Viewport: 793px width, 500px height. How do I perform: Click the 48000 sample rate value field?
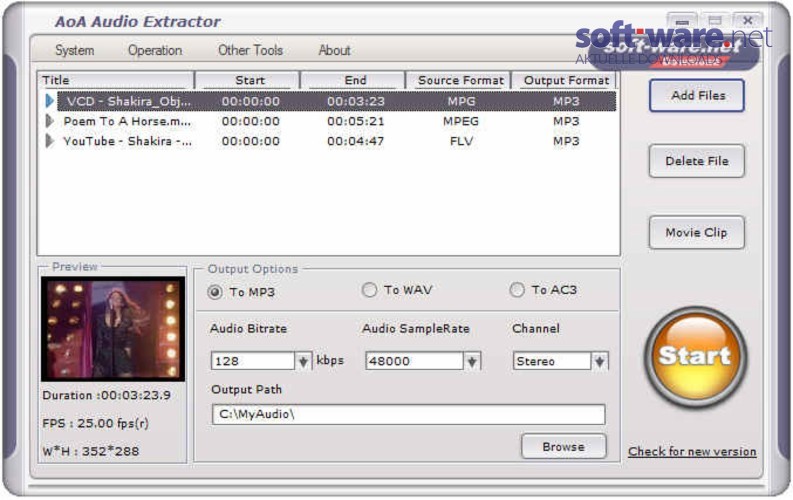tap(414, 361)
